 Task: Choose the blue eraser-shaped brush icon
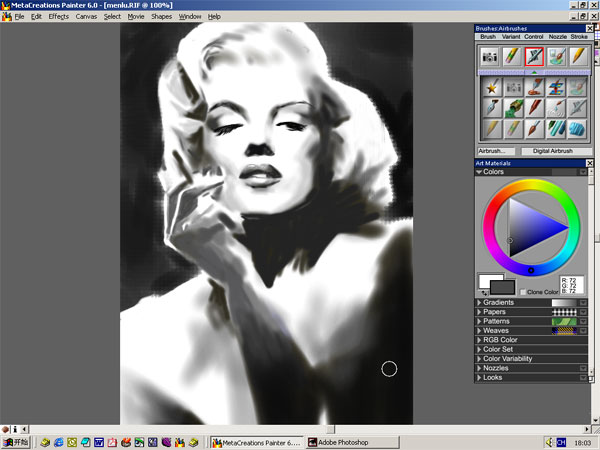[577, 129]
